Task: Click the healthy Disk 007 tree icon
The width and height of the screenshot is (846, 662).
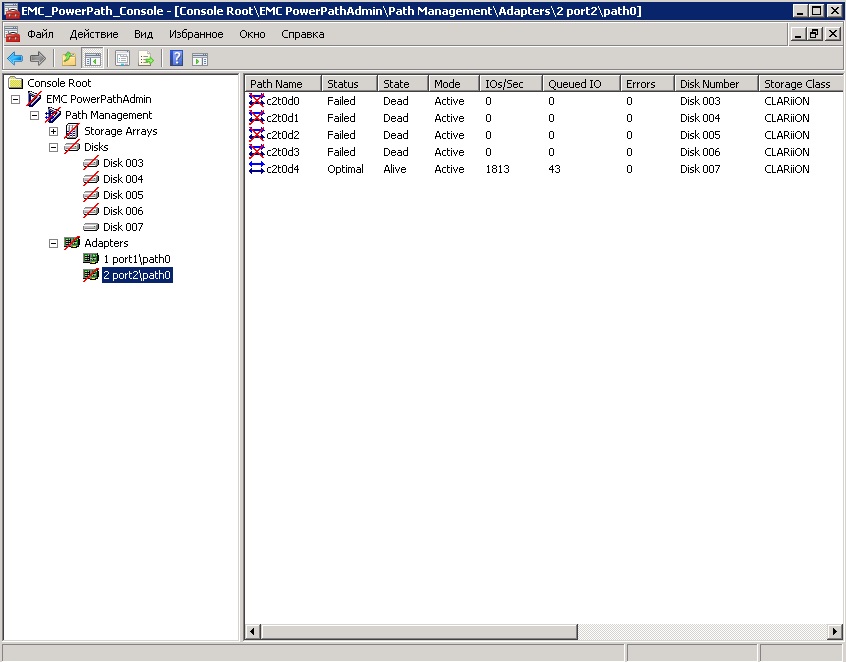Action: 91,227
